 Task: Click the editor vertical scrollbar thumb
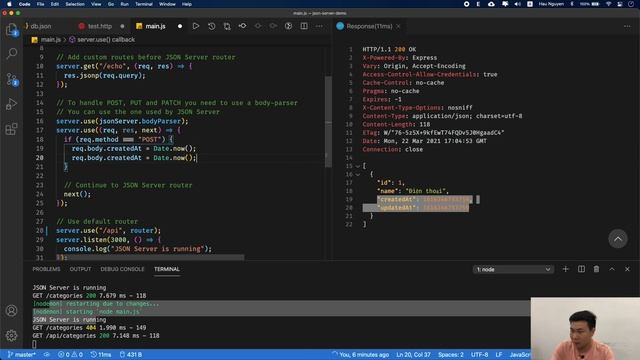tap(328, 121)
